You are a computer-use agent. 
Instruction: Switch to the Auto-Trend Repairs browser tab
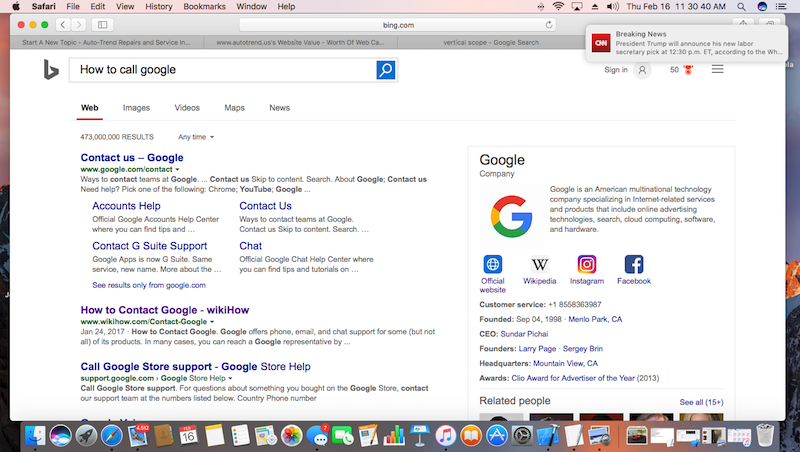(107, 42)
